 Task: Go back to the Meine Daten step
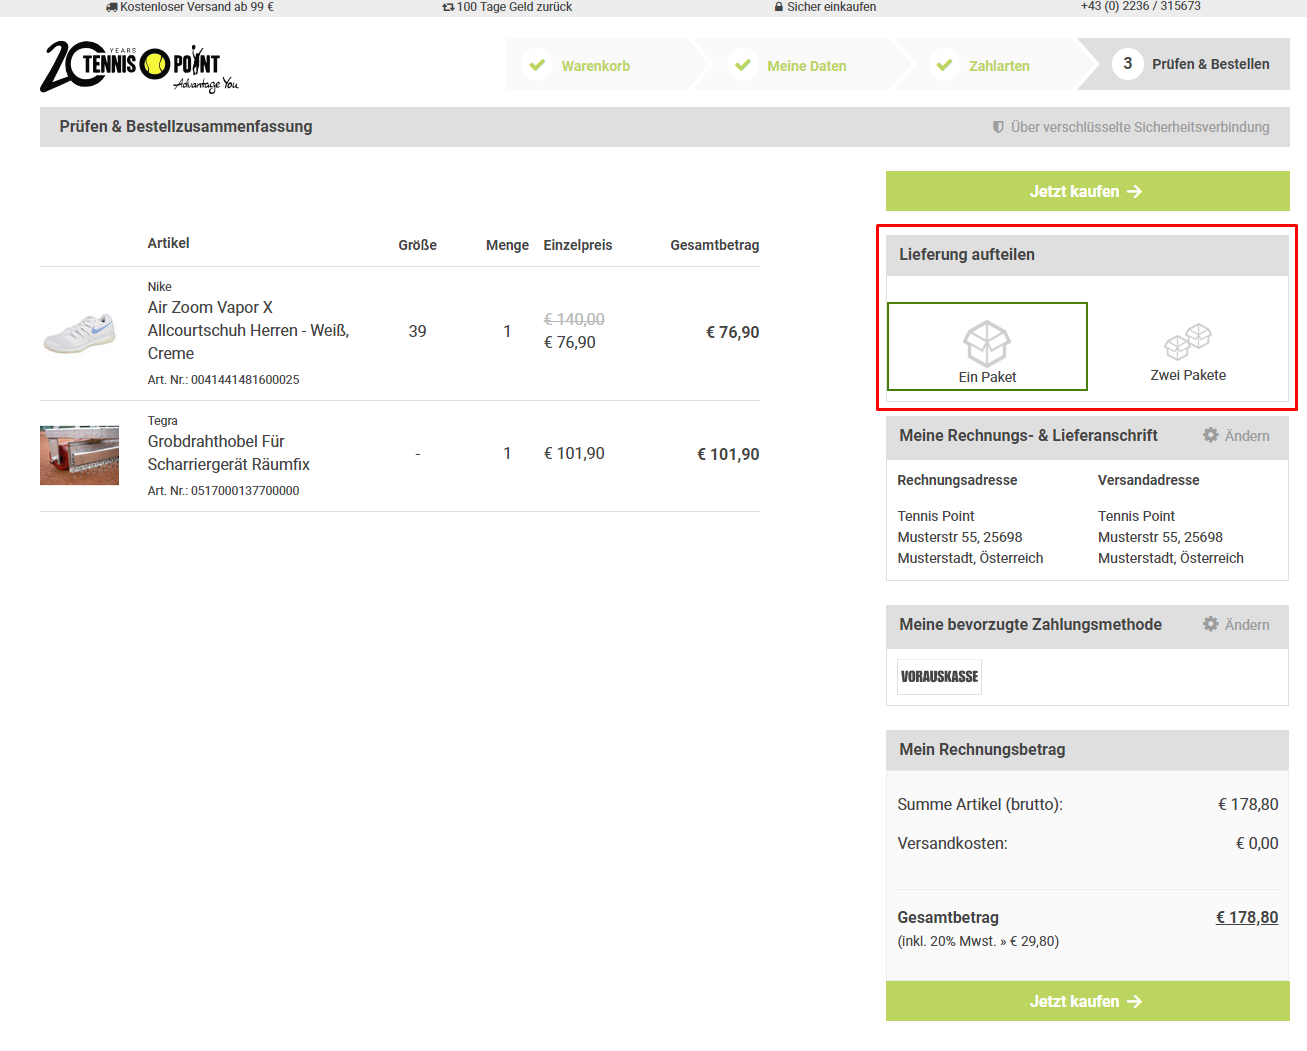pyautogui.click(x=806, y=66)
